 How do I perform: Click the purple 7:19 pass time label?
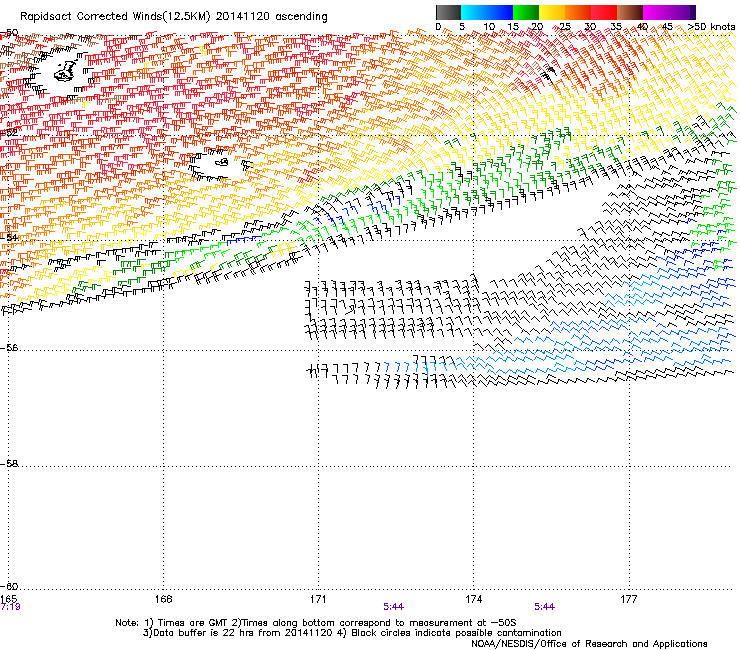(x=10, y=607)
